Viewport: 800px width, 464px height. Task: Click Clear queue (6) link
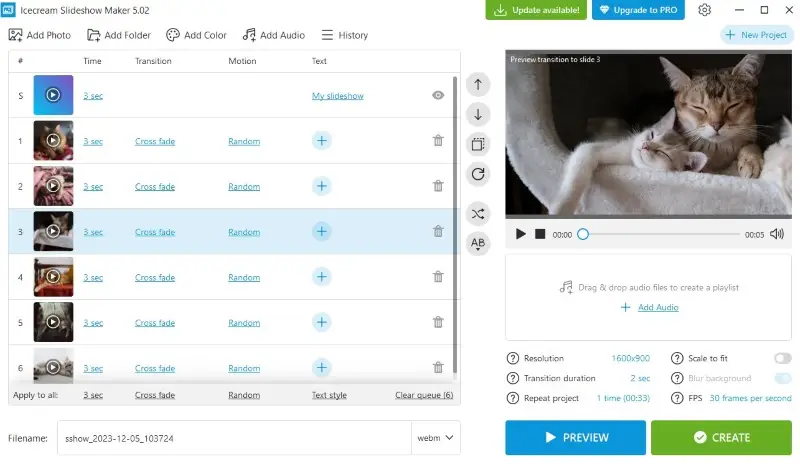424,395
